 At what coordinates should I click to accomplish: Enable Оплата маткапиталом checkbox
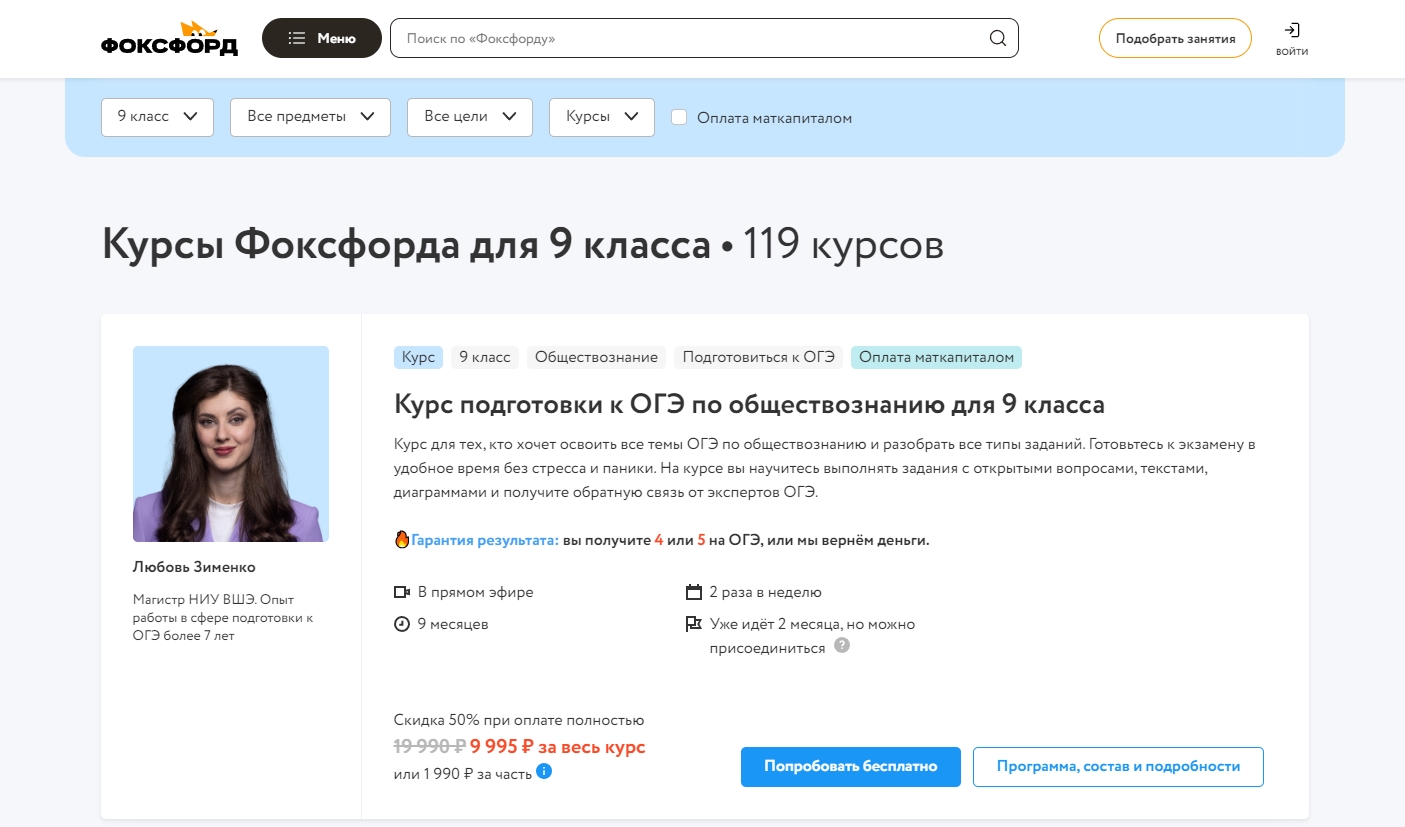coord(679,117)
